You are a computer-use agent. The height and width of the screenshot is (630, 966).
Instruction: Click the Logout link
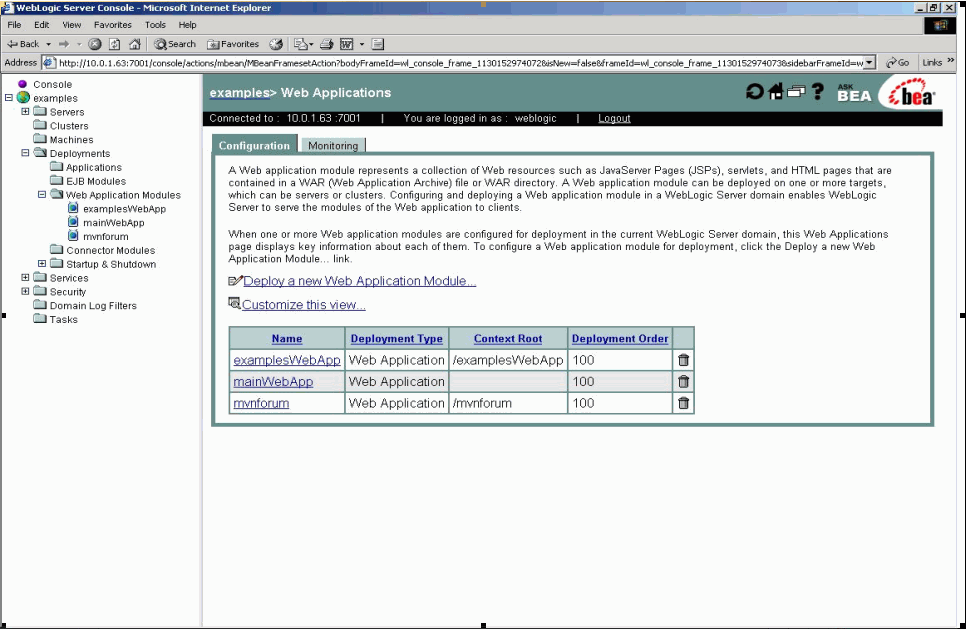[x=614, y=118]
